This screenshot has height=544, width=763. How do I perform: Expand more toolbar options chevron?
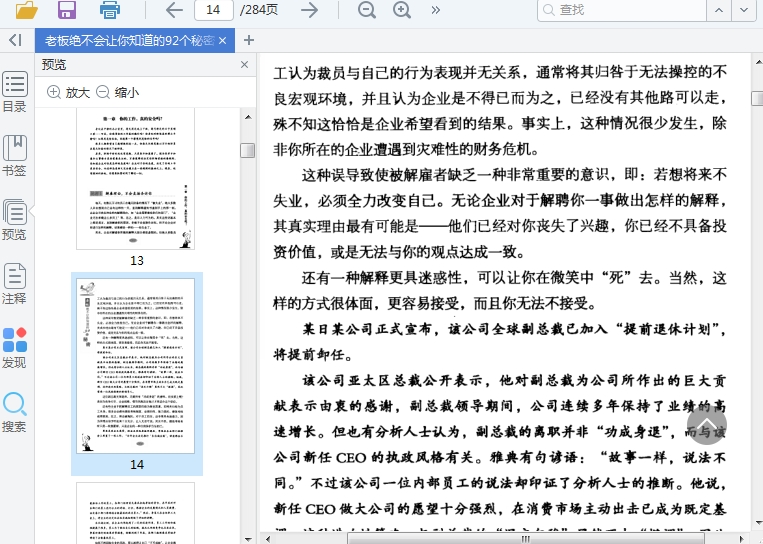tap(436, 10)
